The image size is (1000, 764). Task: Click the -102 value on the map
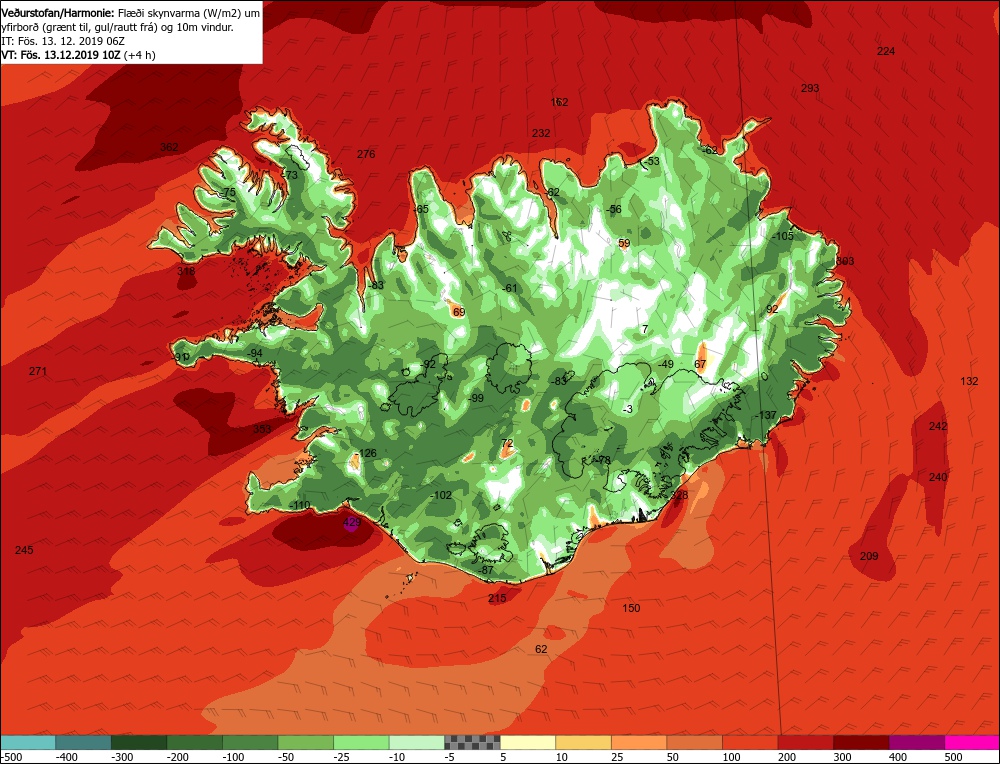(x=441, y=496)
